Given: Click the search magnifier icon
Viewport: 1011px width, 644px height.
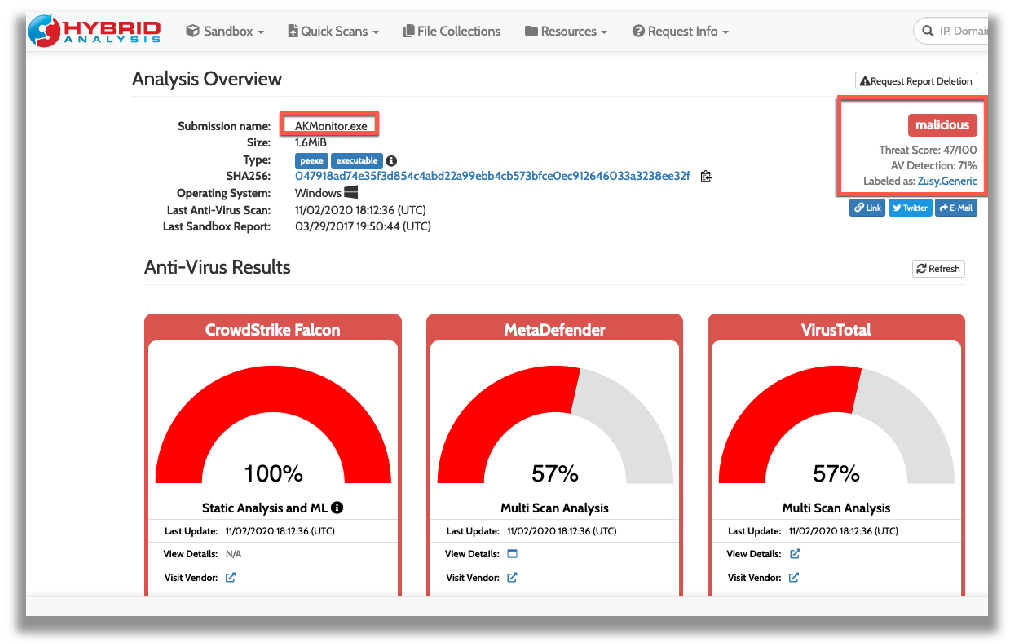Looking at the screenshot, I should coord(928,31).
